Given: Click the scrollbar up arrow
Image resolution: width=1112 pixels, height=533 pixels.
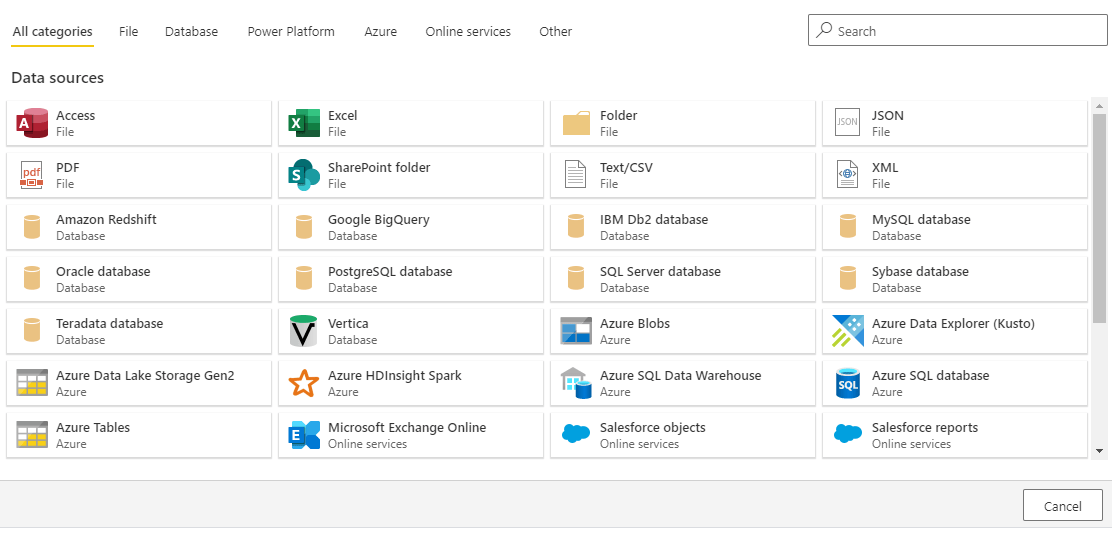Looking at the screenshot, I should click(x=1099, y=106).
